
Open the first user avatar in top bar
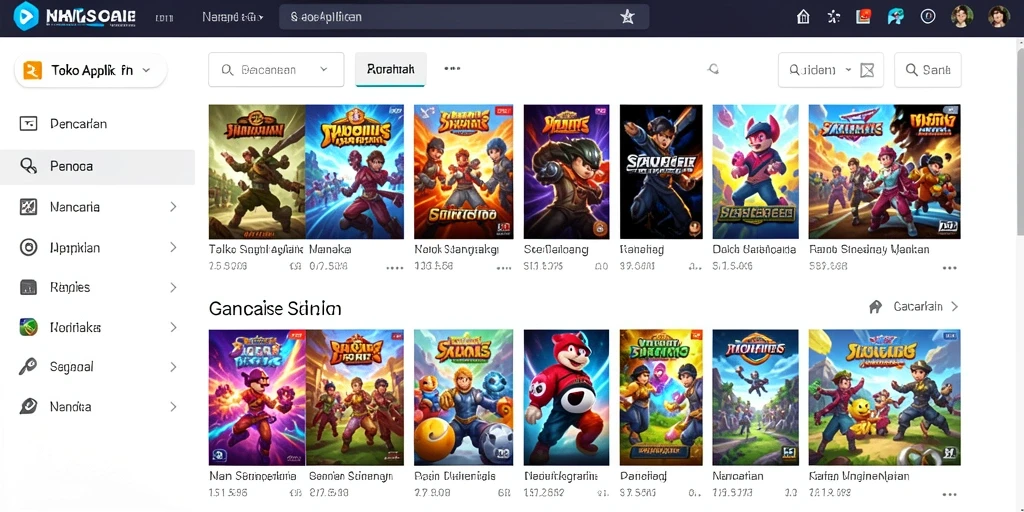click(x=962, y=16)
